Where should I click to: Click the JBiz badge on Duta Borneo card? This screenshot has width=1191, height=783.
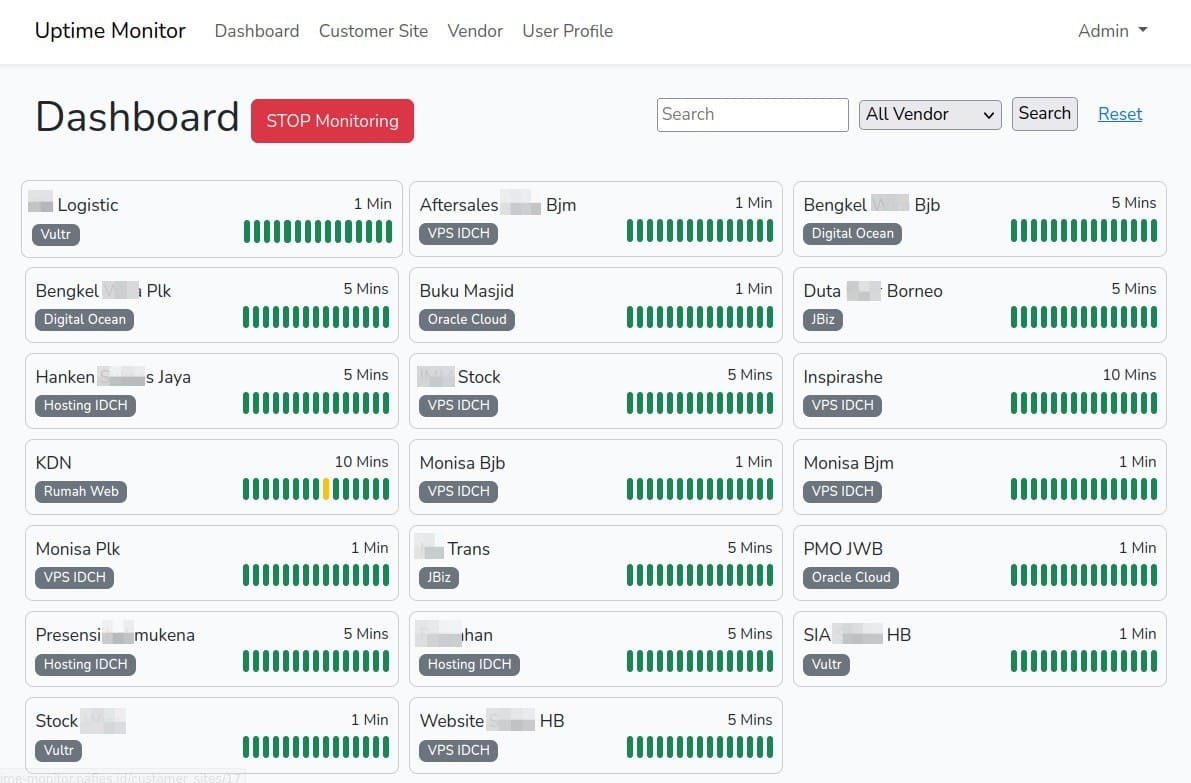pyautogui.click(x=822, y=320)
